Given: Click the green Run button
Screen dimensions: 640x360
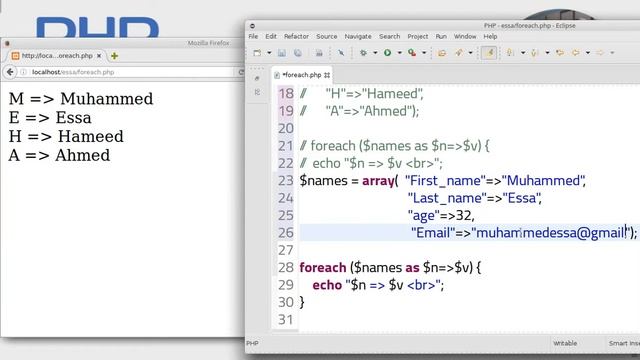Looking at the screenshot, I should click(387, 53).
